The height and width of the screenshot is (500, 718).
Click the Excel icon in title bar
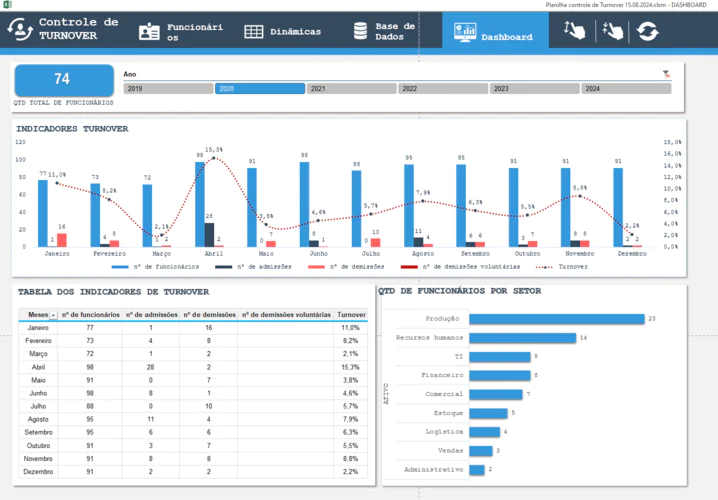tap(7, 5)
